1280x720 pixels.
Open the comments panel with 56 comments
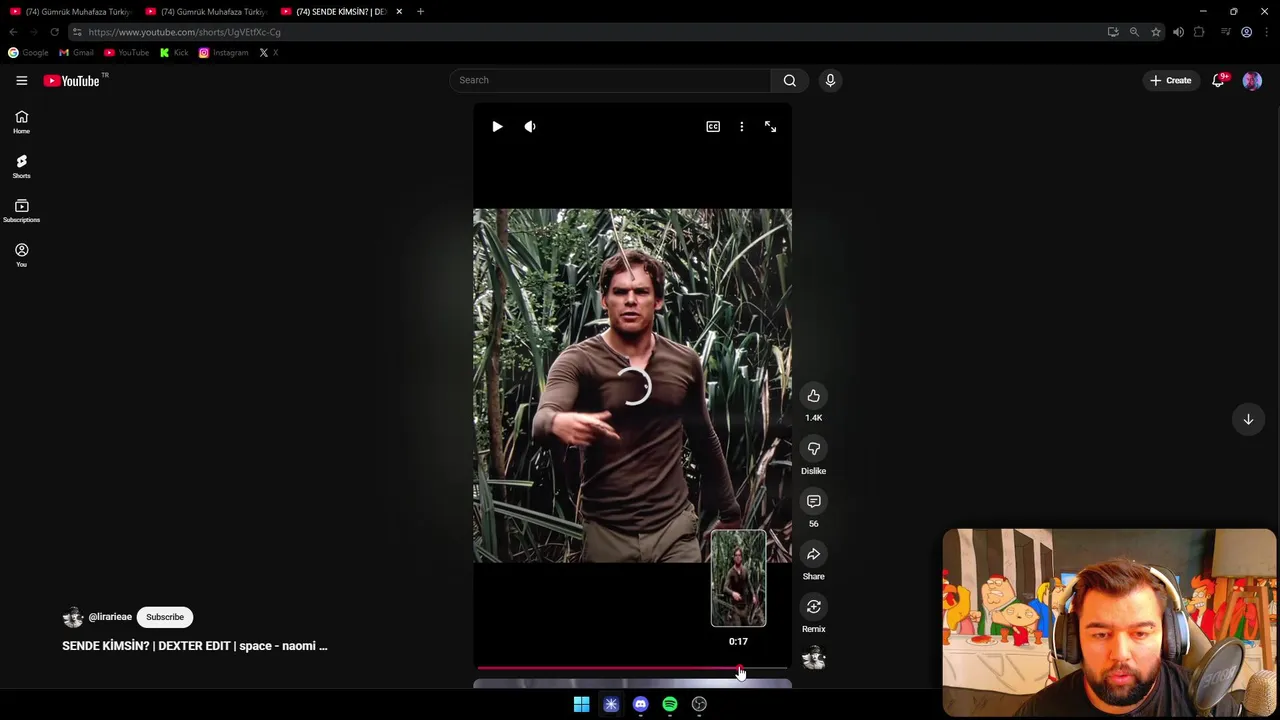pos(813,501)
